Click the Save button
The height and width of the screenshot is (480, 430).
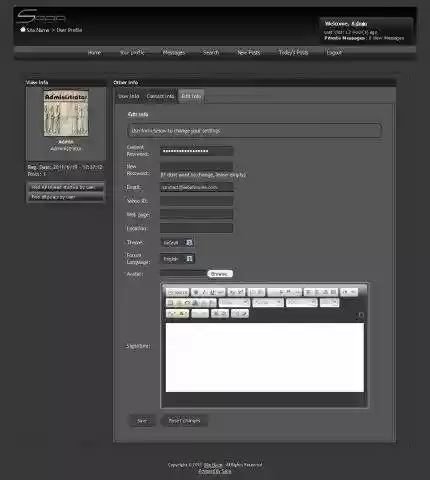click(x=142, y=421)
